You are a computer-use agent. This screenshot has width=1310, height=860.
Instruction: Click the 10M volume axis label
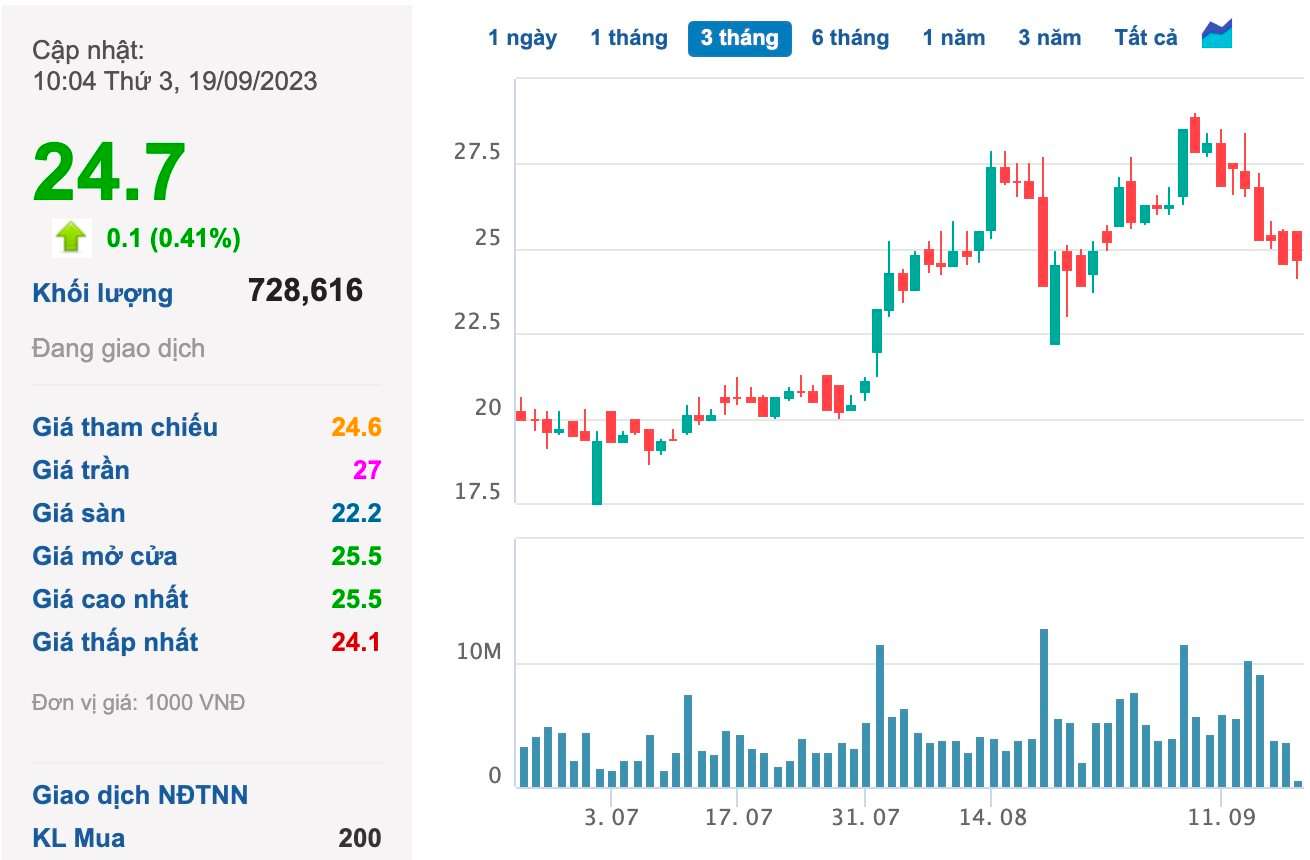coord(478,653)
